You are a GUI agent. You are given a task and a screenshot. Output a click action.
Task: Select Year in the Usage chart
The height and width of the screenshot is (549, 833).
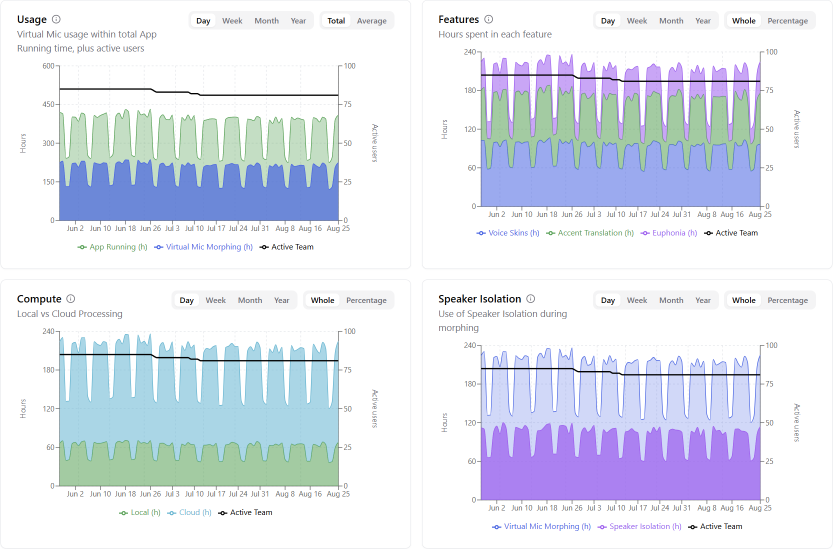pos(298,21)
